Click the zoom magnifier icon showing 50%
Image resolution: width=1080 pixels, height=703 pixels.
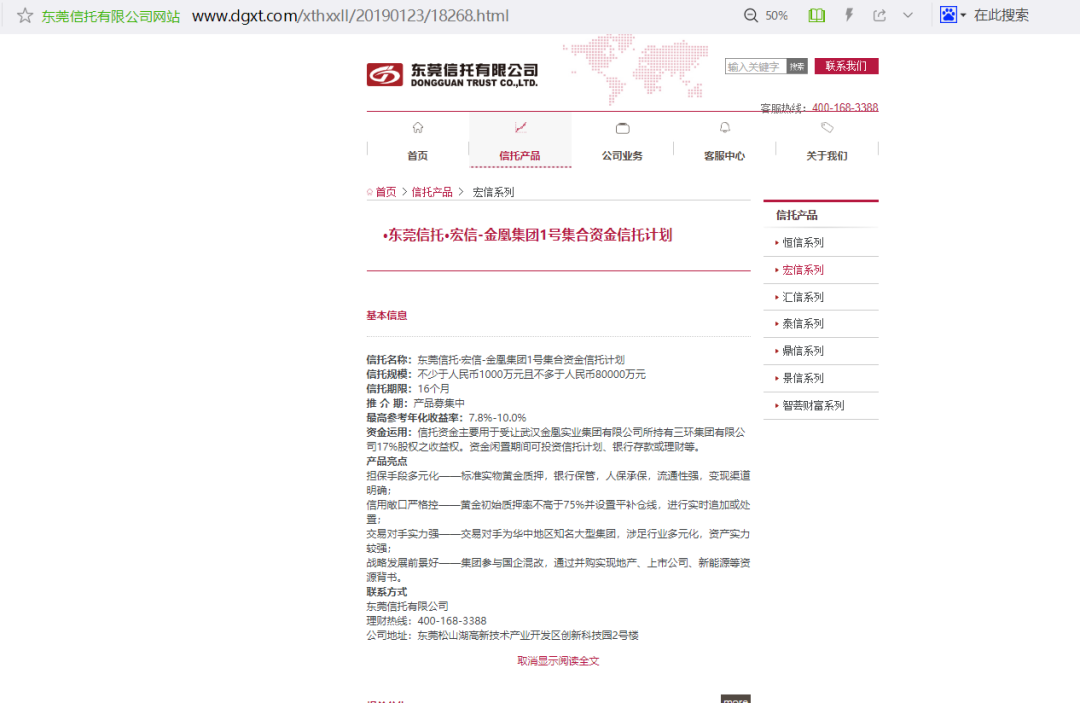pyautogui.click(x=751, y=16)
